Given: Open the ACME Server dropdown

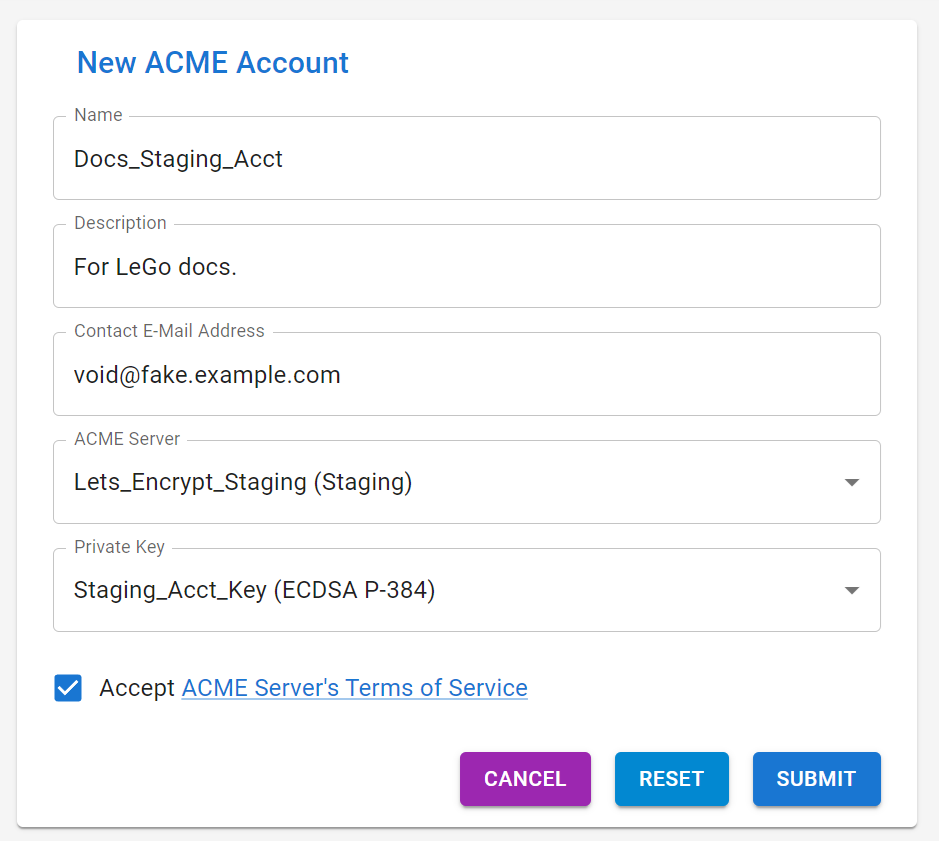Looking at the screenshot, I should [x=466, y=482].
